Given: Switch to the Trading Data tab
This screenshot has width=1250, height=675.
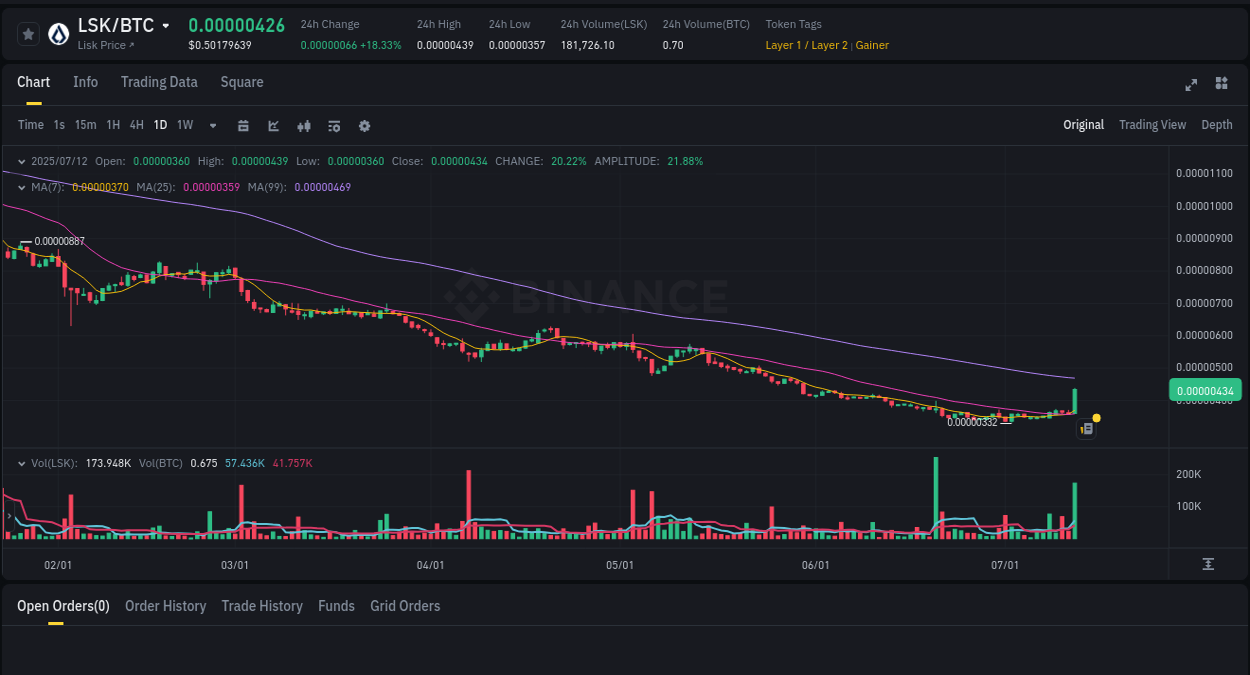Looking at the screenshot, I should click(x=159, y=82).
